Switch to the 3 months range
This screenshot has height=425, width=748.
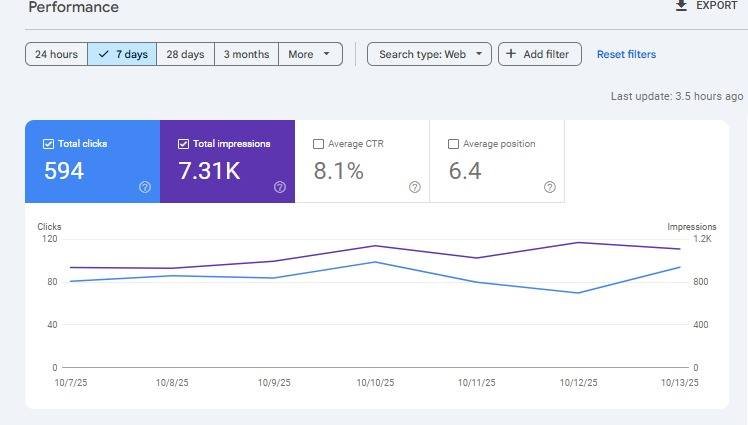tap(247, 54)
